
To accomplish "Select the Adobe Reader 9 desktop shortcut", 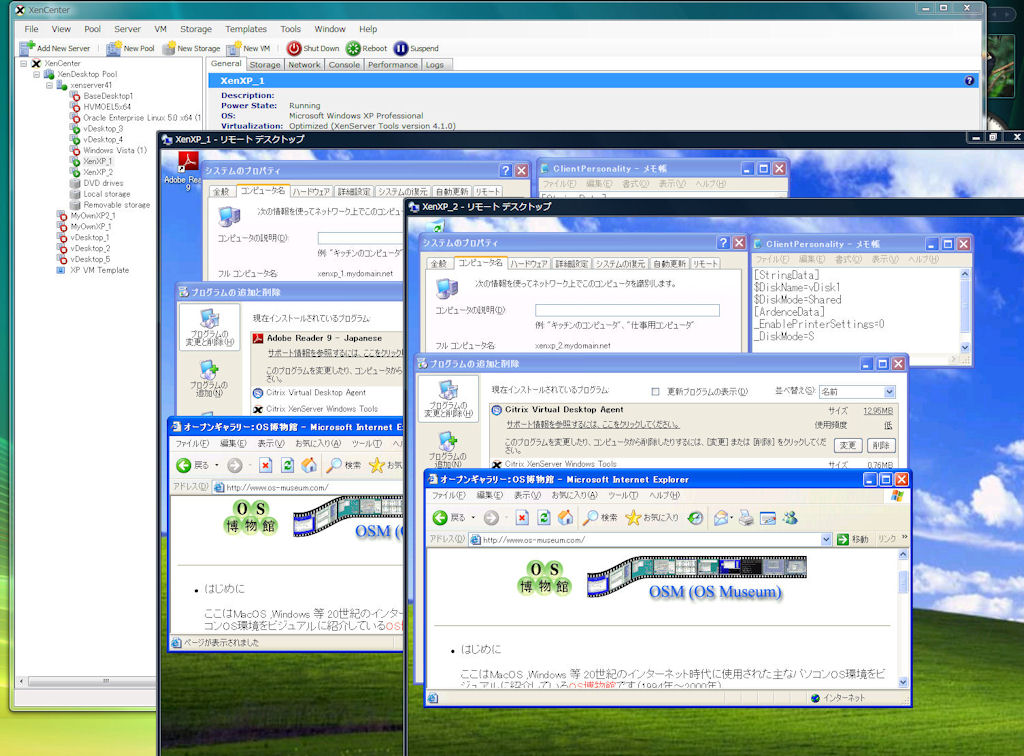I will [187, 171].
